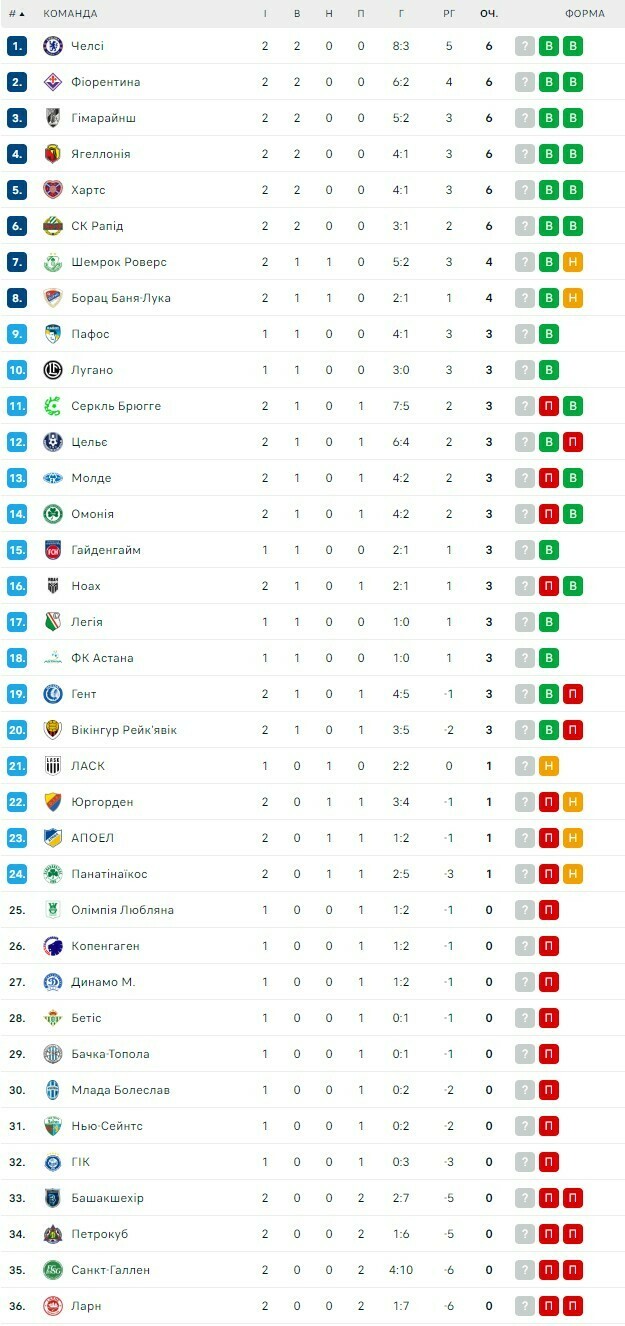Sort standings by ОЧ. points column
The height and width of the screenshot is (1326, 625).
pos(489,14)
